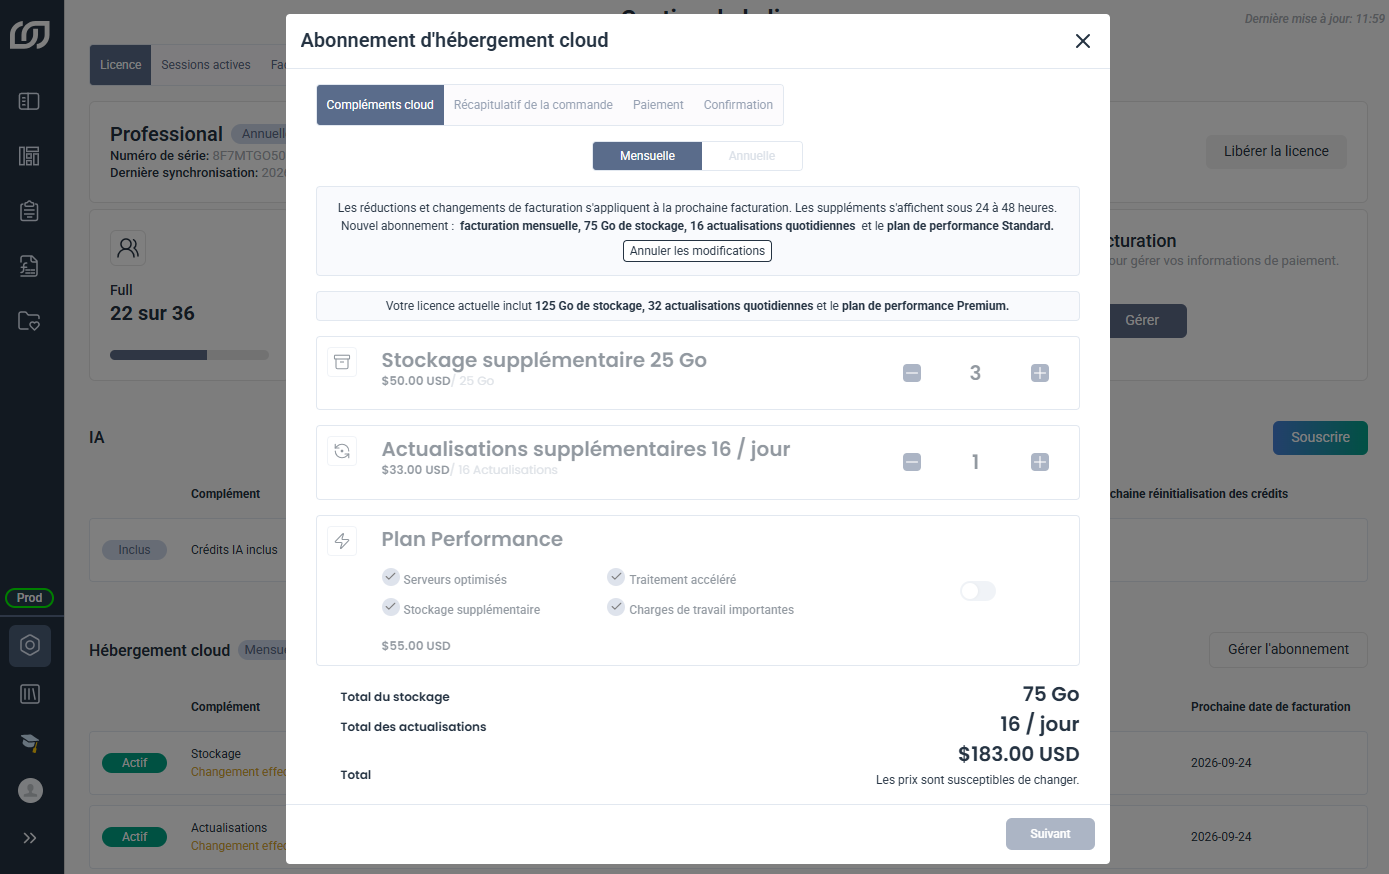Viewport: 1389px width, 874px height.
Task: Open the hexagon settings icon in the sidebar
Action: [x=30, y=646]
